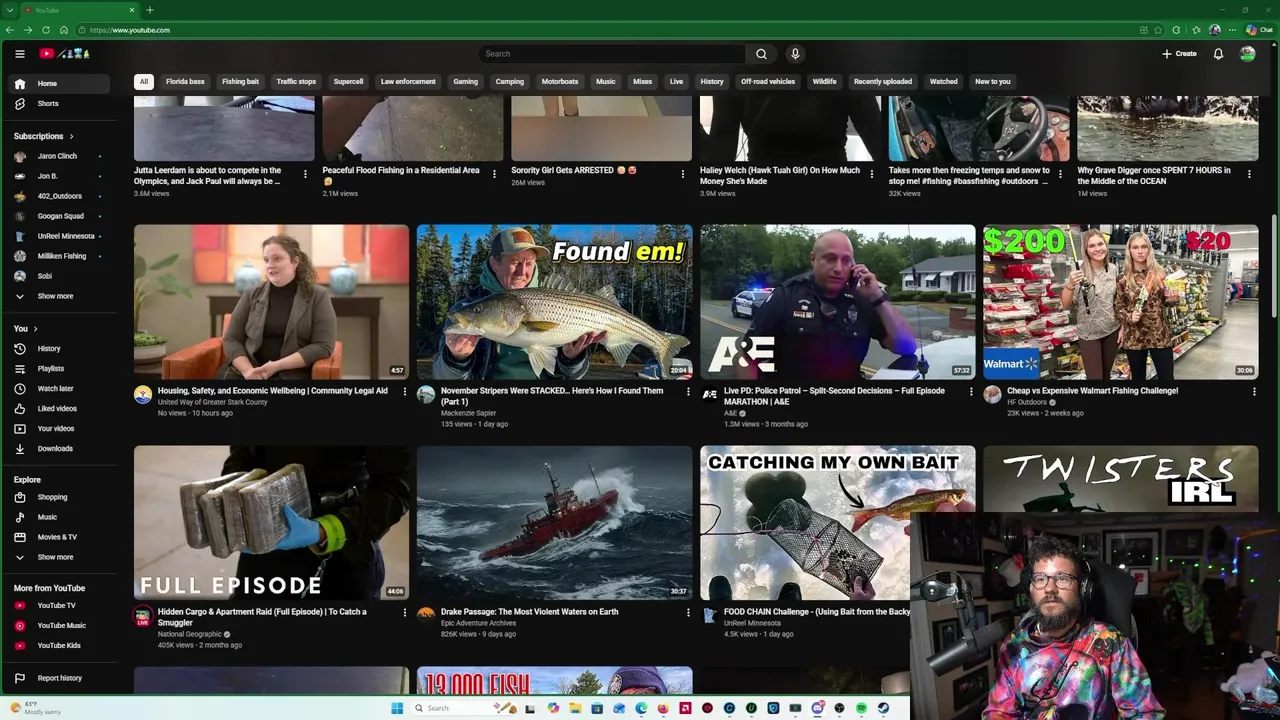Click the search magnifier button

tap(761, 54)
